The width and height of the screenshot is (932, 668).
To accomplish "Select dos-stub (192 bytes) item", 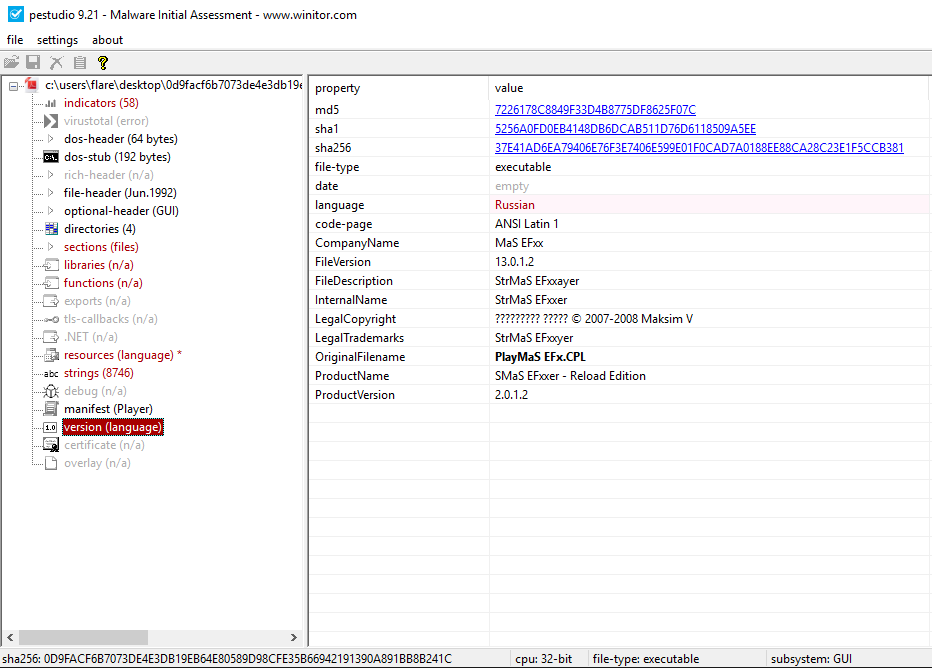I will (117, 157).
